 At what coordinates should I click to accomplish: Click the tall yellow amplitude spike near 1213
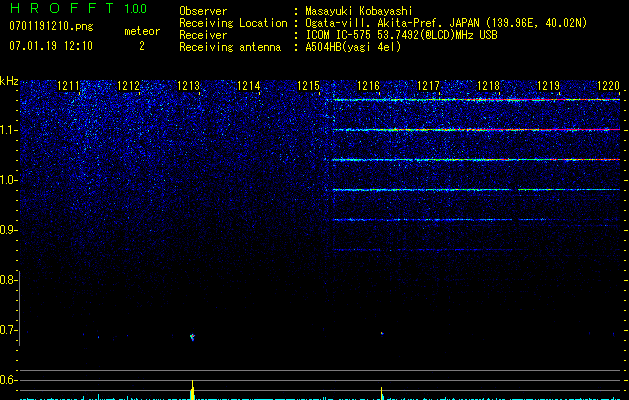coord(193,390)
